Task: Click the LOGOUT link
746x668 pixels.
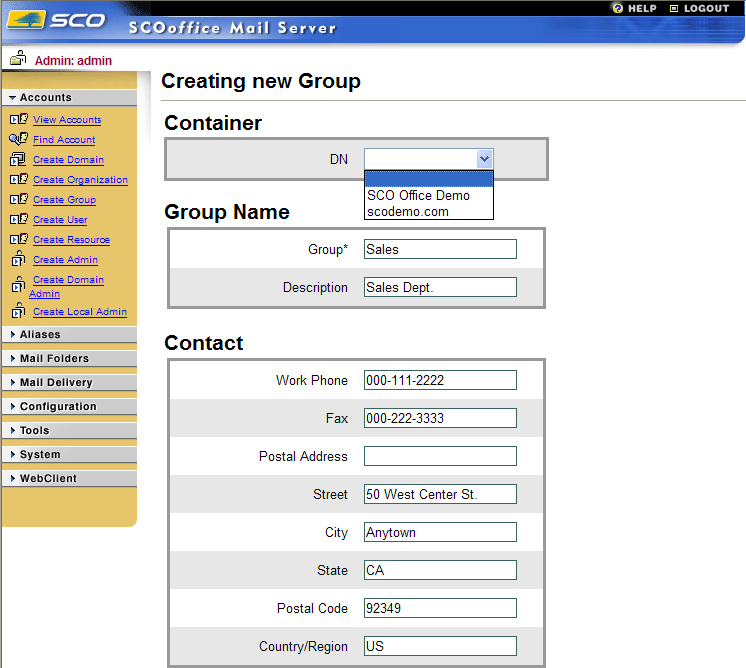Action: point(705,8)
